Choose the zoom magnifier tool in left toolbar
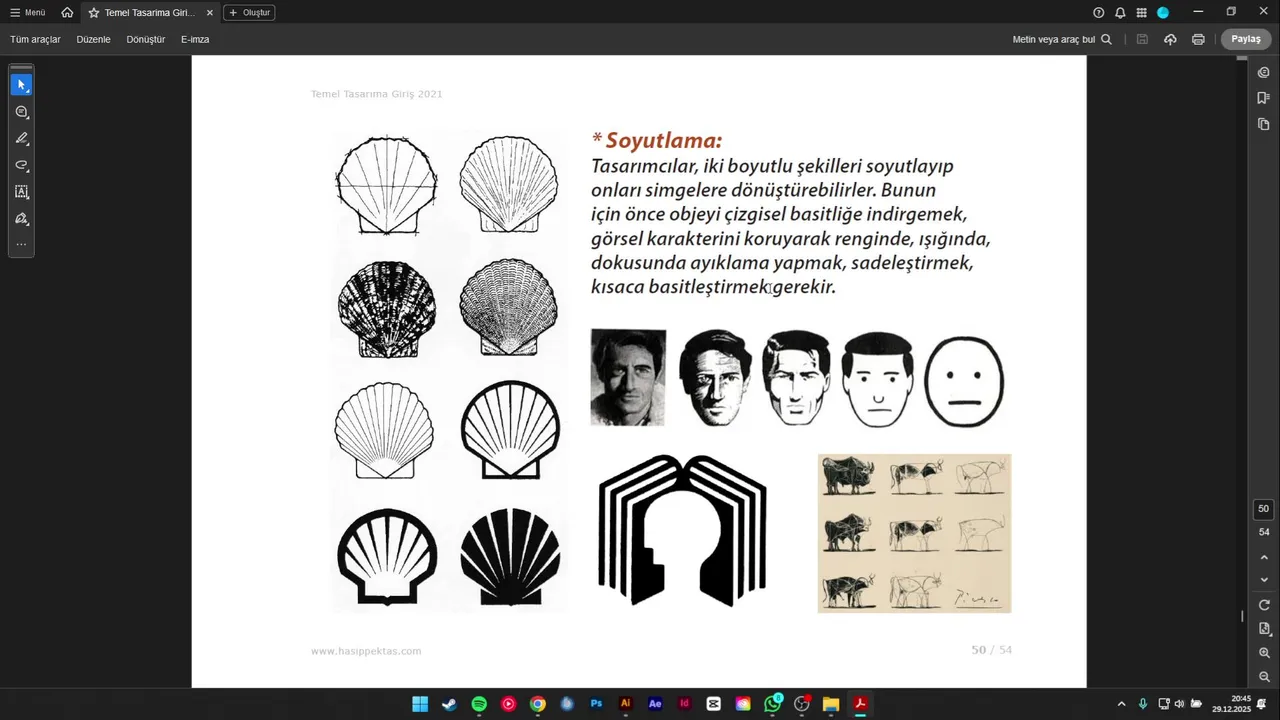Image resolution: width=1280 pixels, height=720 pixels. click(x=21, y=112)
